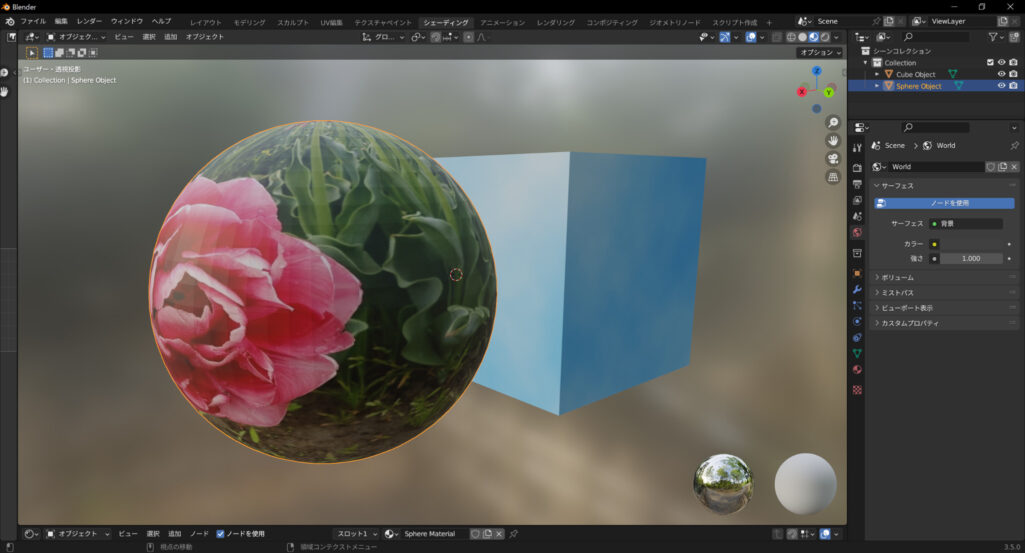Open the object mode dropdown in viewport header
This screenshot has width=1025, height=553.
tap(76, 37)
